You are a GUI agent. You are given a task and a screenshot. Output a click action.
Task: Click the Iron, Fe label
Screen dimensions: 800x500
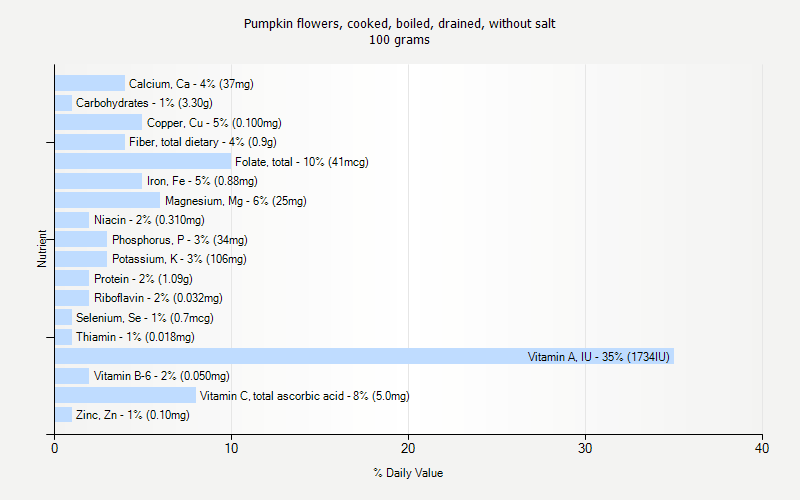click(202, 181)
